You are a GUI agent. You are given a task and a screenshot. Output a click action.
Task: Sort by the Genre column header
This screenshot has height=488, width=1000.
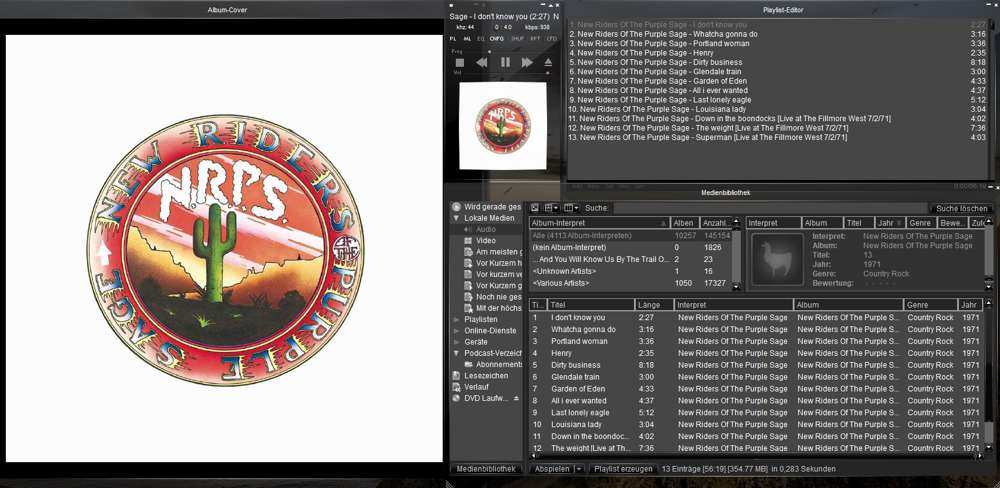pos(929,305)
